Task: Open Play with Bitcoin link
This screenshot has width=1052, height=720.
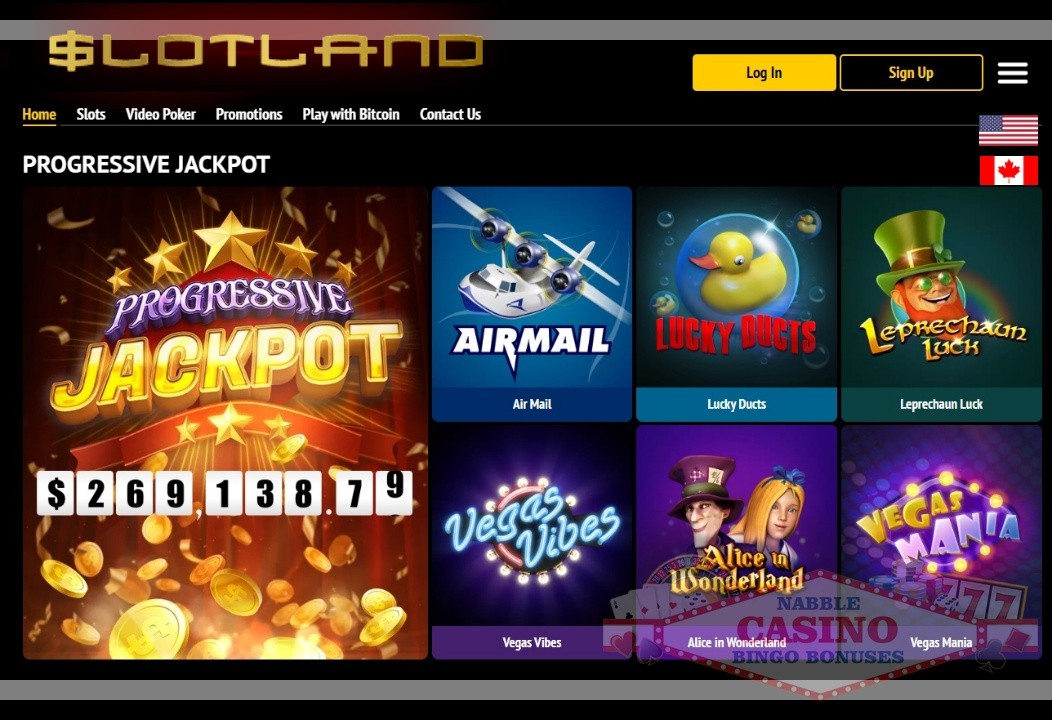Action: pyautogui.click(x=351, y=114)
